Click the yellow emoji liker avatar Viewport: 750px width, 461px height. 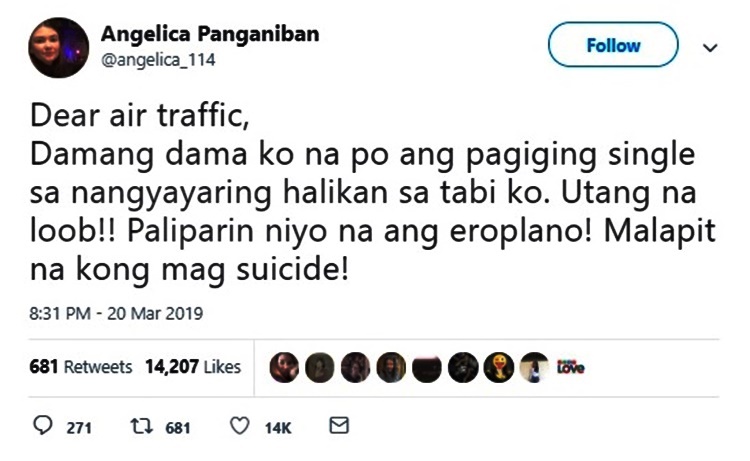(499, 367)
